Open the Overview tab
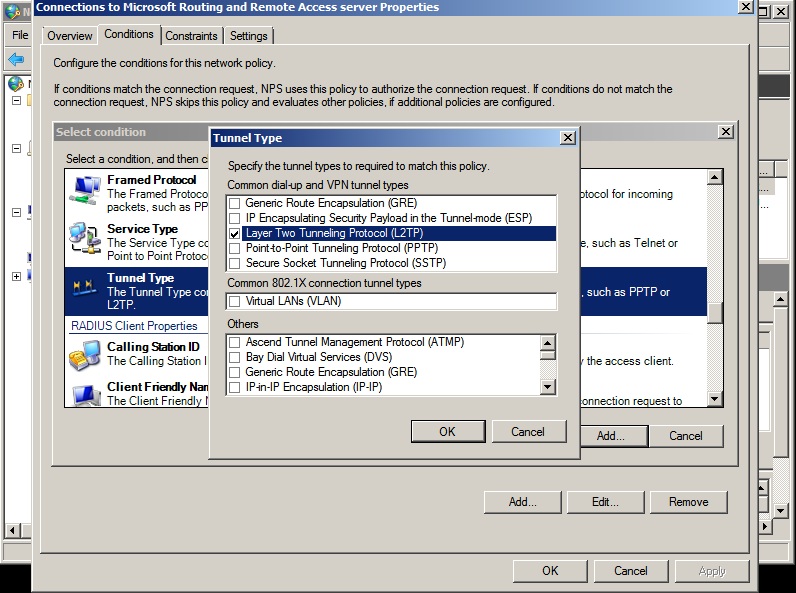This screenshot has width=796, height=593. [70, 36]
